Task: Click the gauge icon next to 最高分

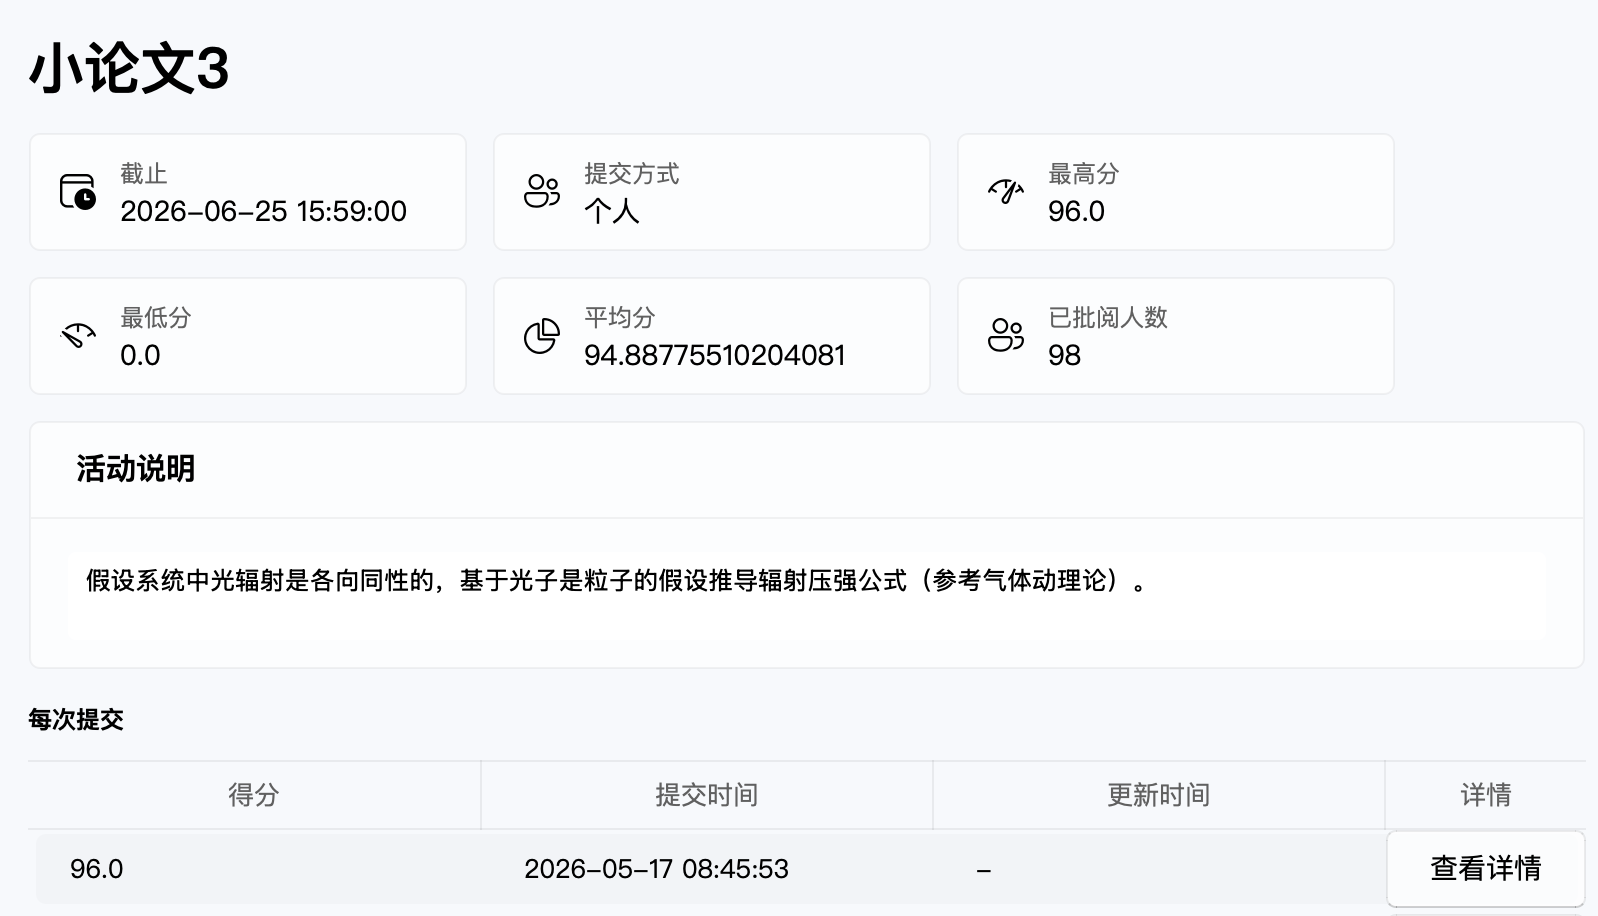Action: (1006, 191)
